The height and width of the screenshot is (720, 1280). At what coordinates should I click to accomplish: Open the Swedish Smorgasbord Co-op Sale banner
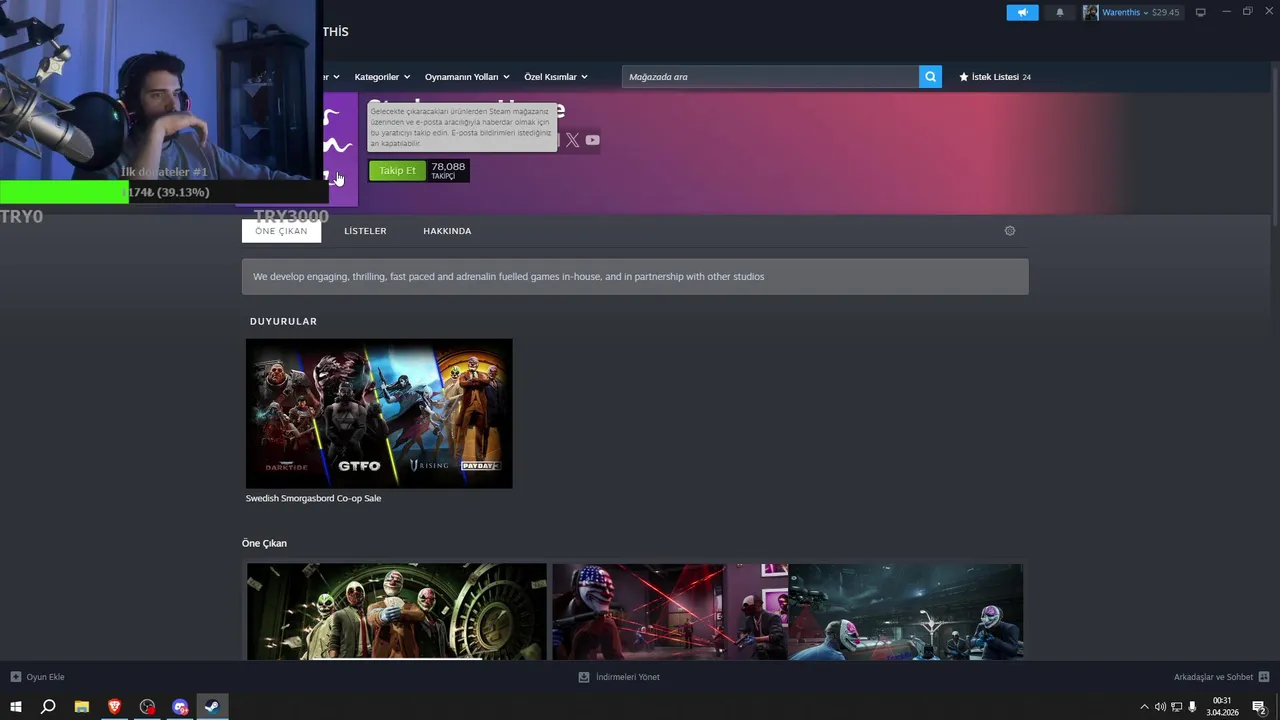379,413
